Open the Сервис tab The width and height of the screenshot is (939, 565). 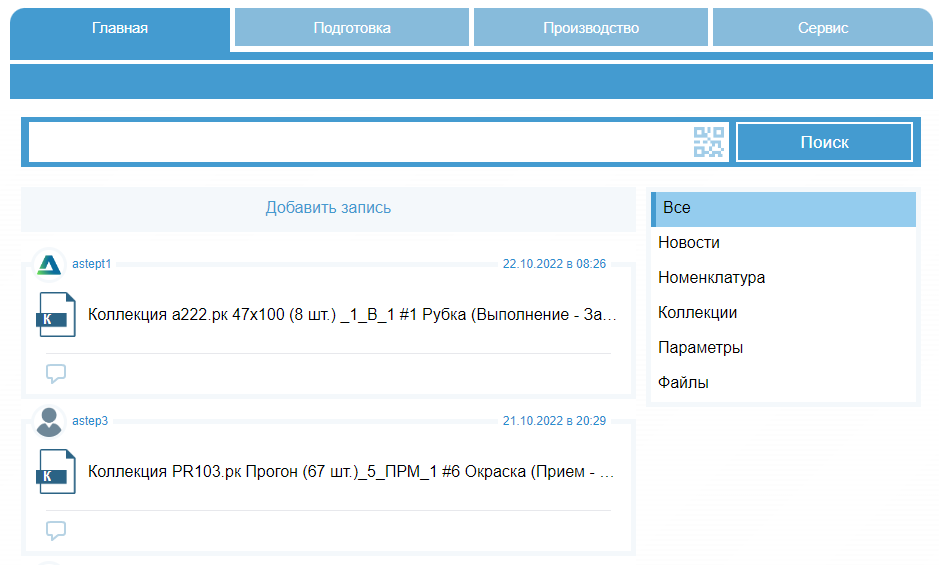[822, 28]
